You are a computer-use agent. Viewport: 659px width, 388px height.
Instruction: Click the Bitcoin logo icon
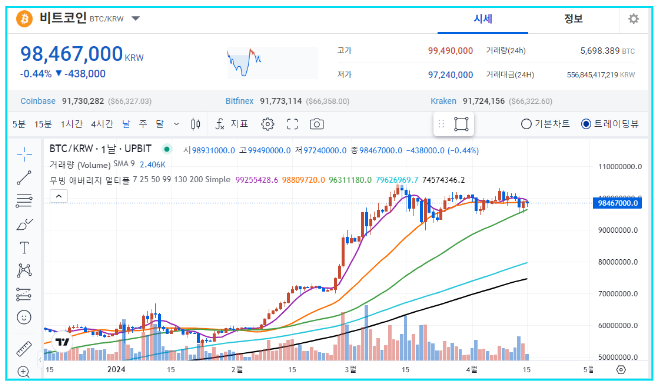coord(24,19)
